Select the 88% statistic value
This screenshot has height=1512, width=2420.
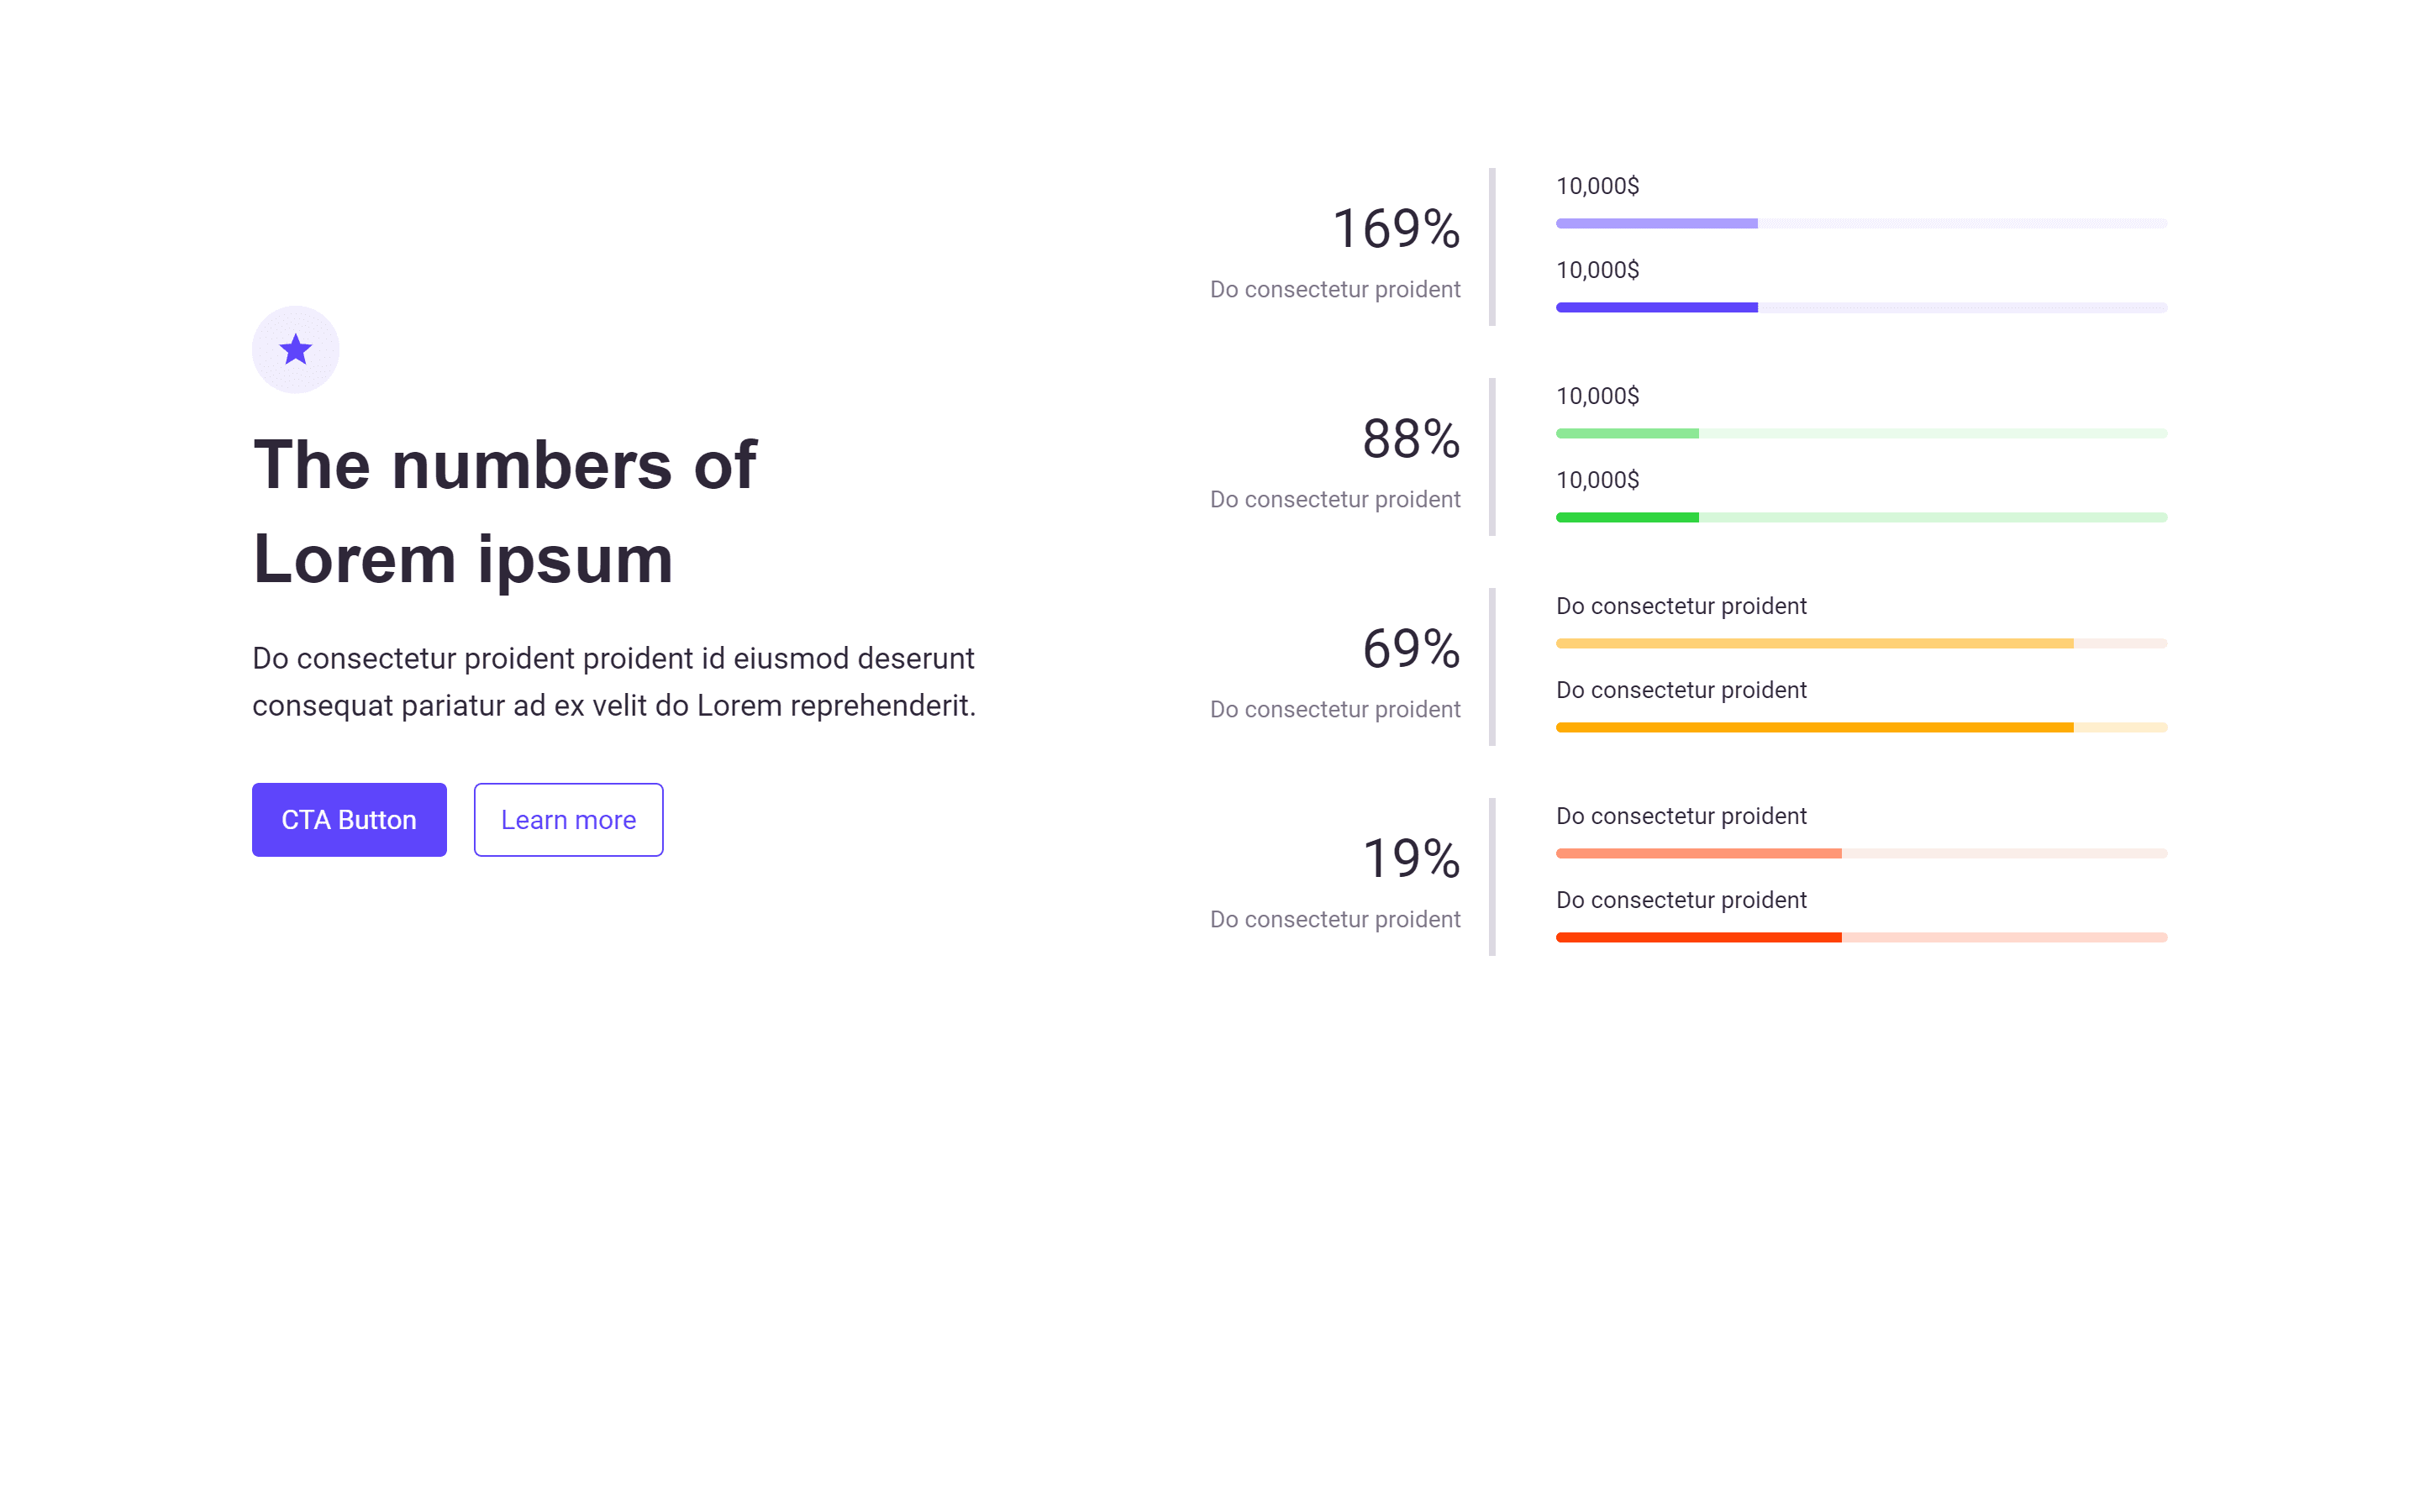click(x=1411, y=439)
